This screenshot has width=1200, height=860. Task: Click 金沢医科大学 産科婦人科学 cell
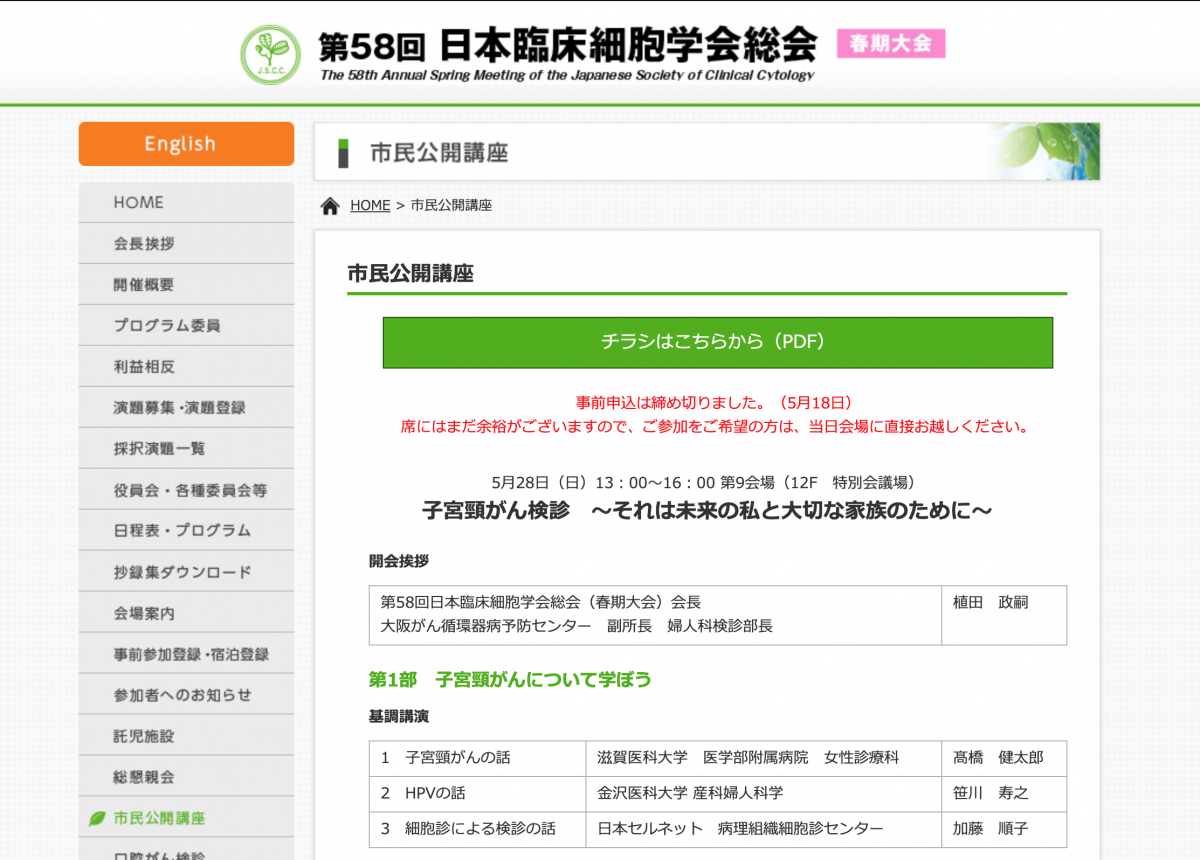[763, 794]
